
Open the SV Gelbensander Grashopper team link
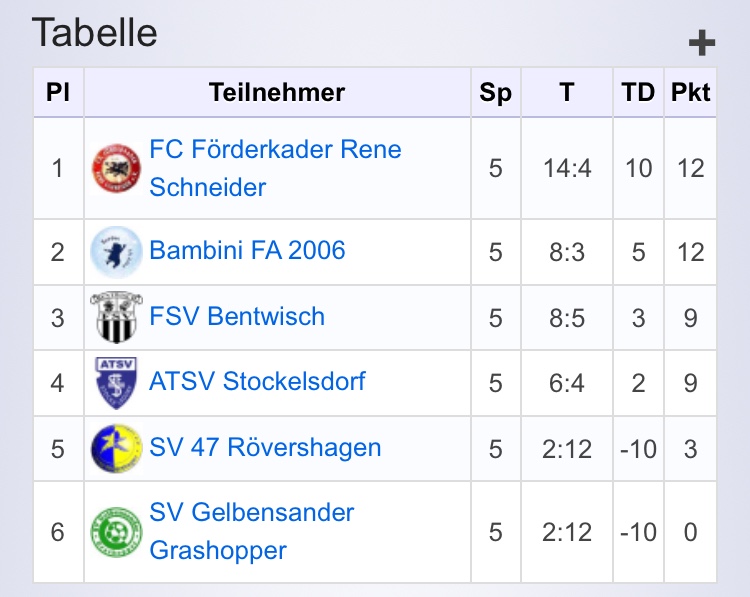[252, 514]
